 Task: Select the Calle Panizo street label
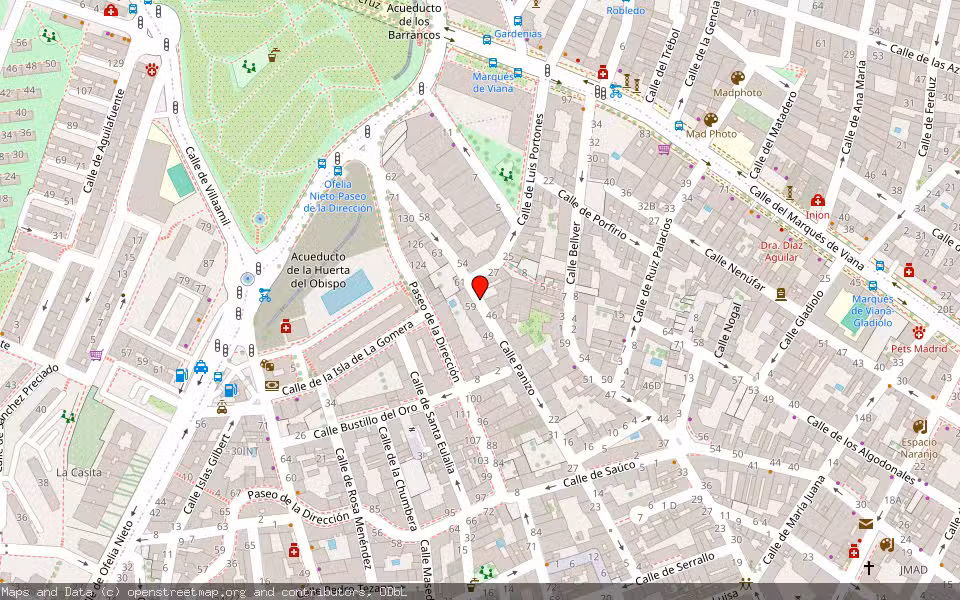pos(518,368)
